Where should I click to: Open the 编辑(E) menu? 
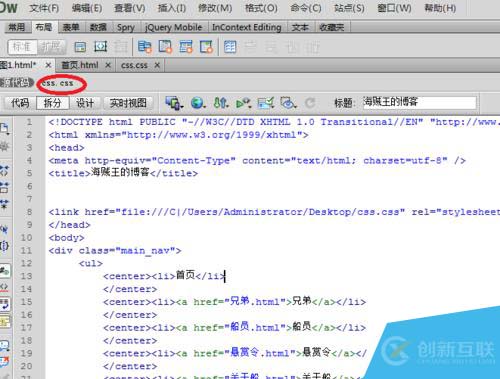point(87,8)
